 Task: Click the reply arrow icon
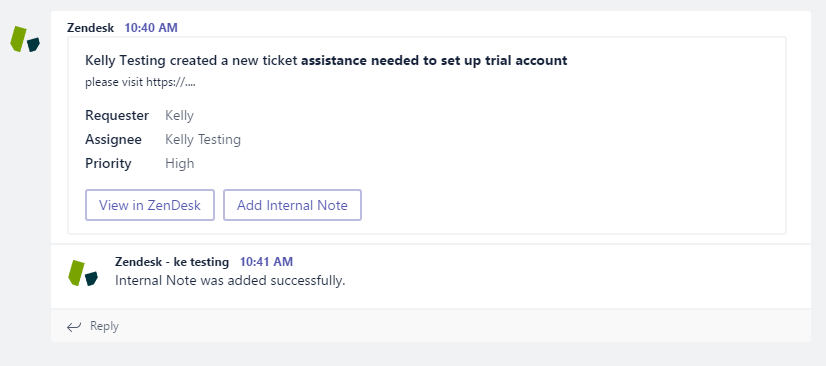[x=74, y=327]
